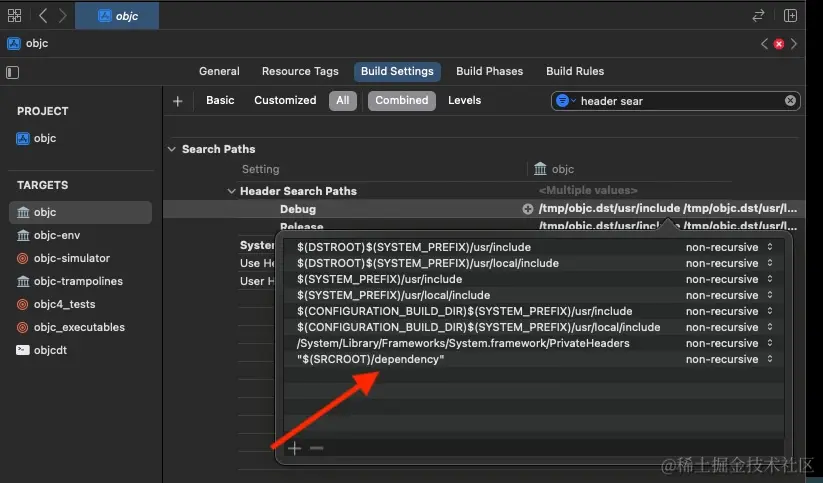Change recursion for the PrivateHeaders path

(729, 343)
